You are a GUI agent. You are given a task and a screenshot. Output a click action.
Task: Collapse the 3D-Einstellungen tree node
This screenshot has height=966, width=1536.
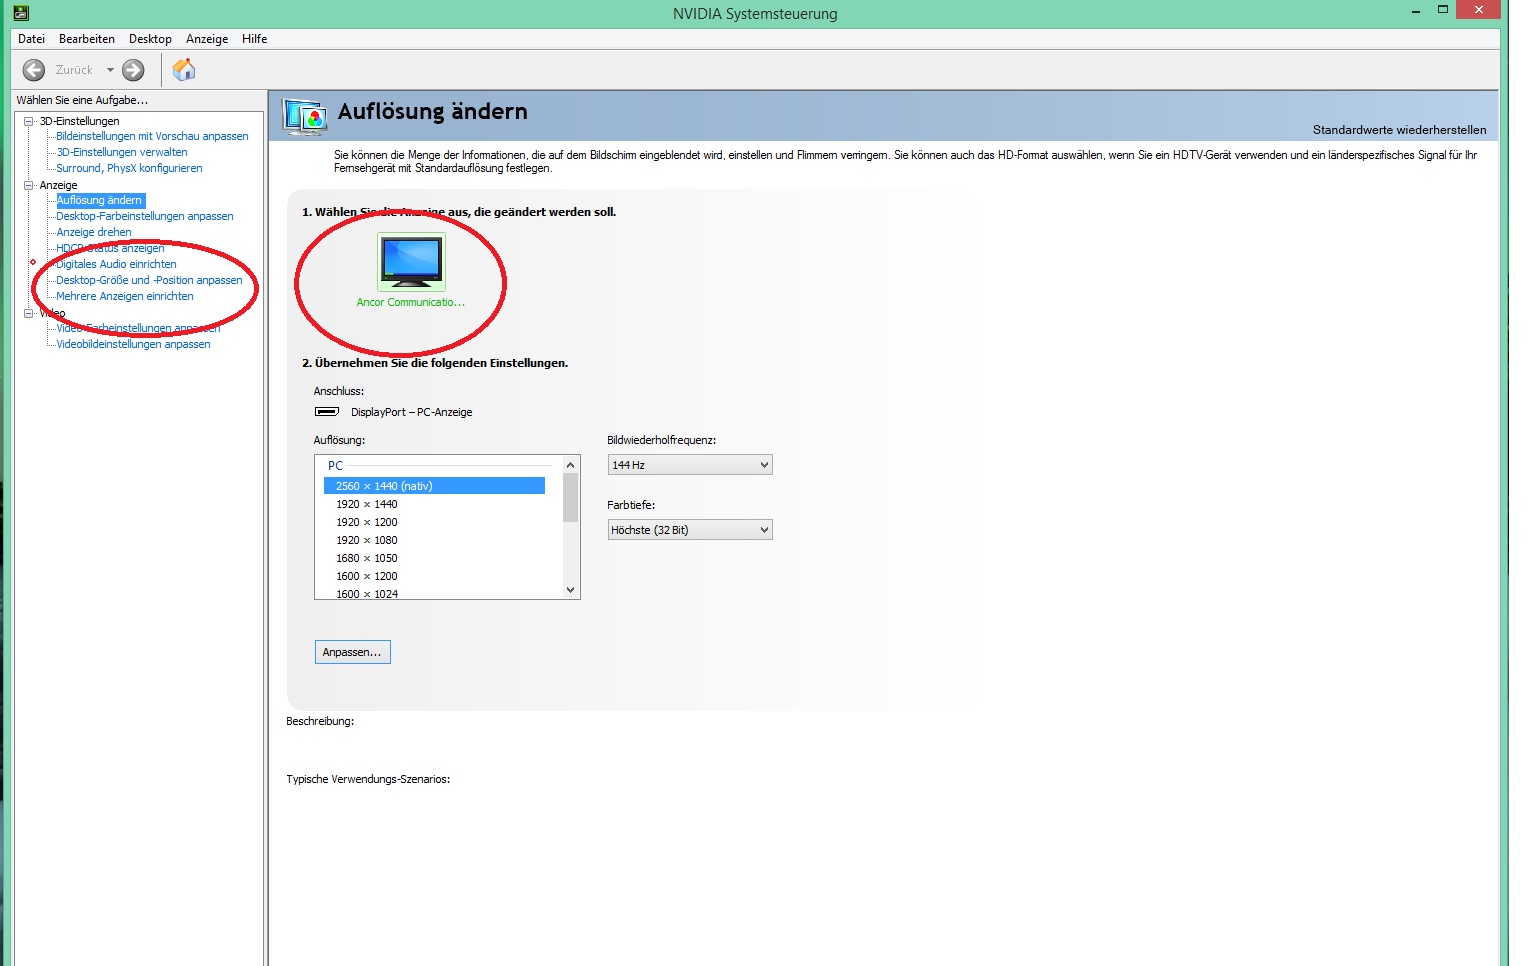coord(29,121)
